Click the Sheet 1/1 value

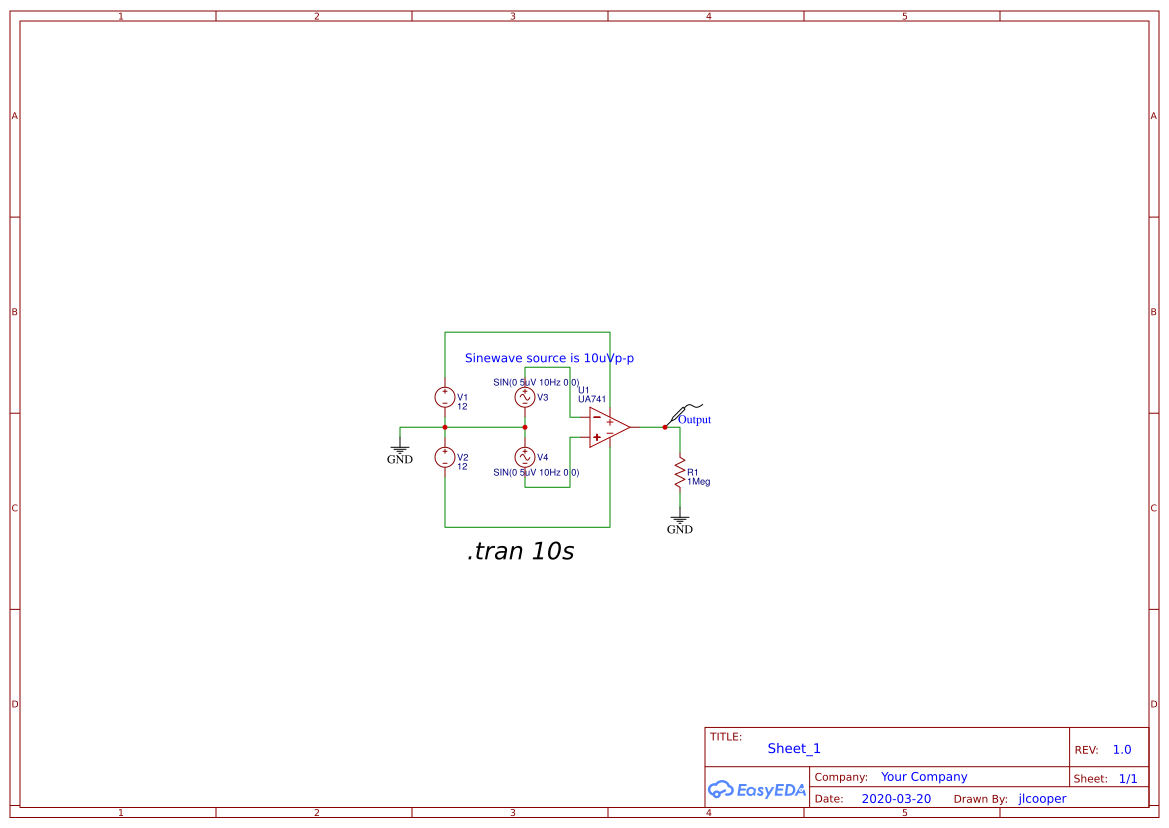coord(1128,778)
